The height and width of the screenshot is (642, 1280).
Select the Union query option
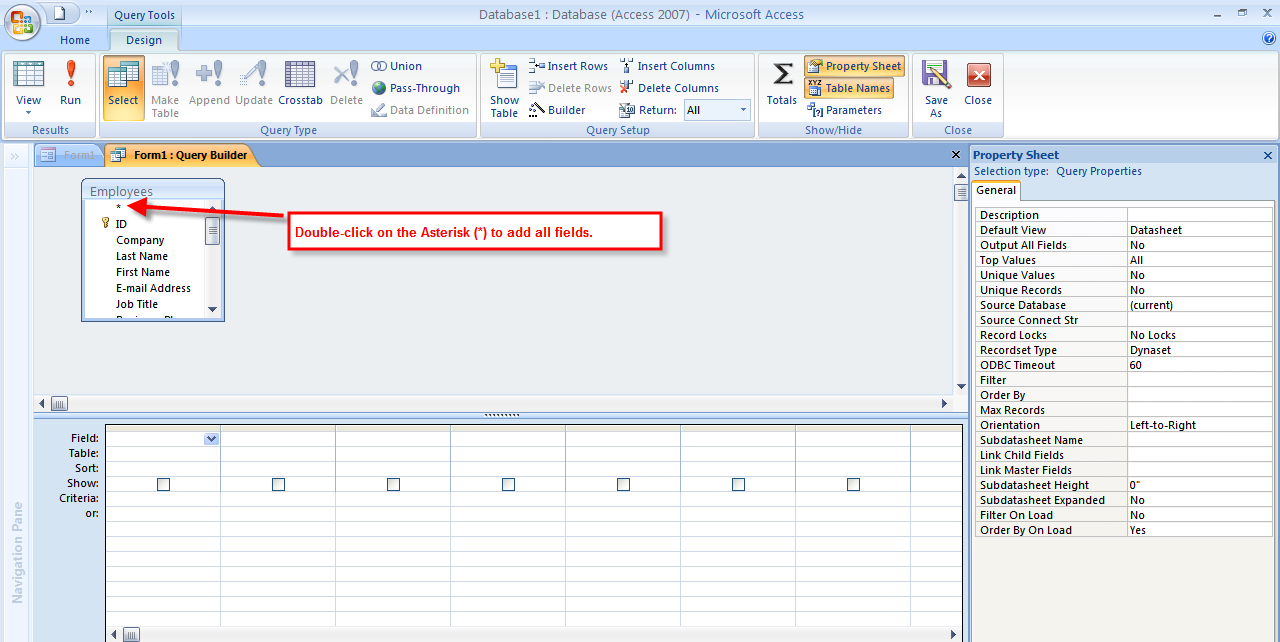397,66
